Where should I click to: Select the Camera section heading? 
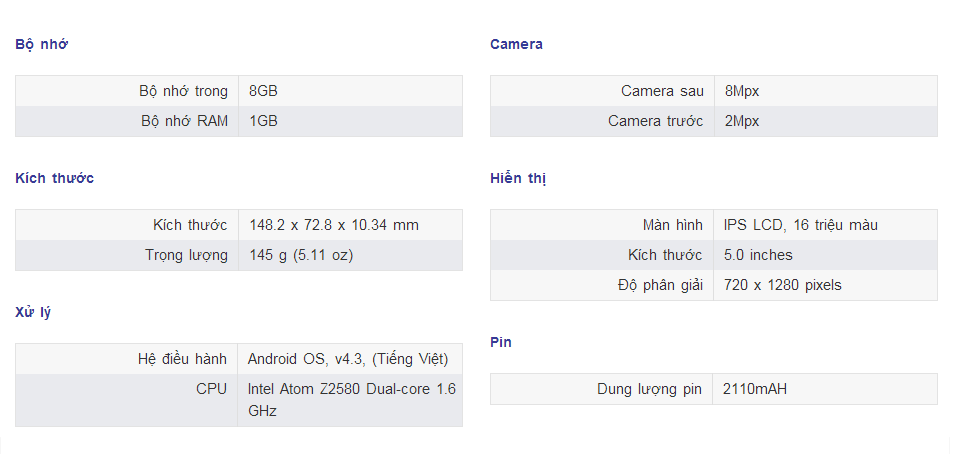tap(516, 44)
